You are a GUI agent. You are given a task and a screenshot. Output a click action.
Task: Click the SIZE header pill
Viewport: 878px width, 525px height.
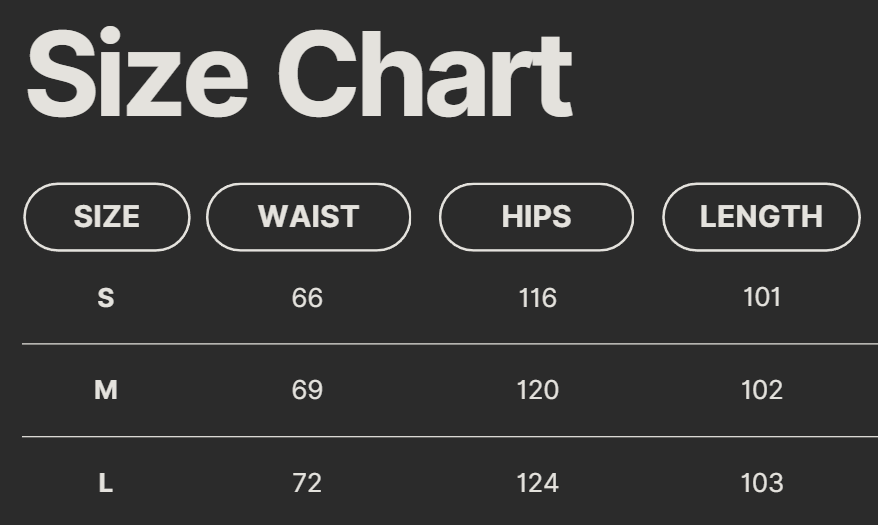click(106, 217)
